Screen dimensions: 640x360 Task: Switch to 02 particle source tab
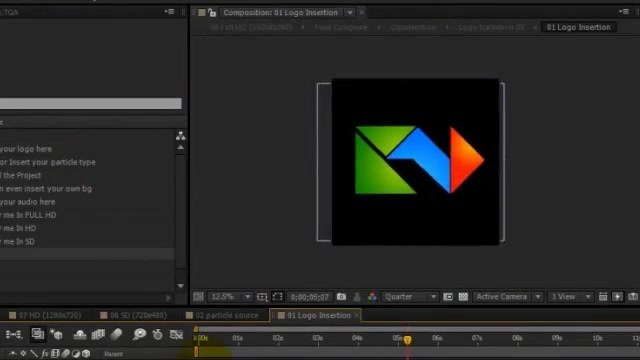[x=222, y=315]
